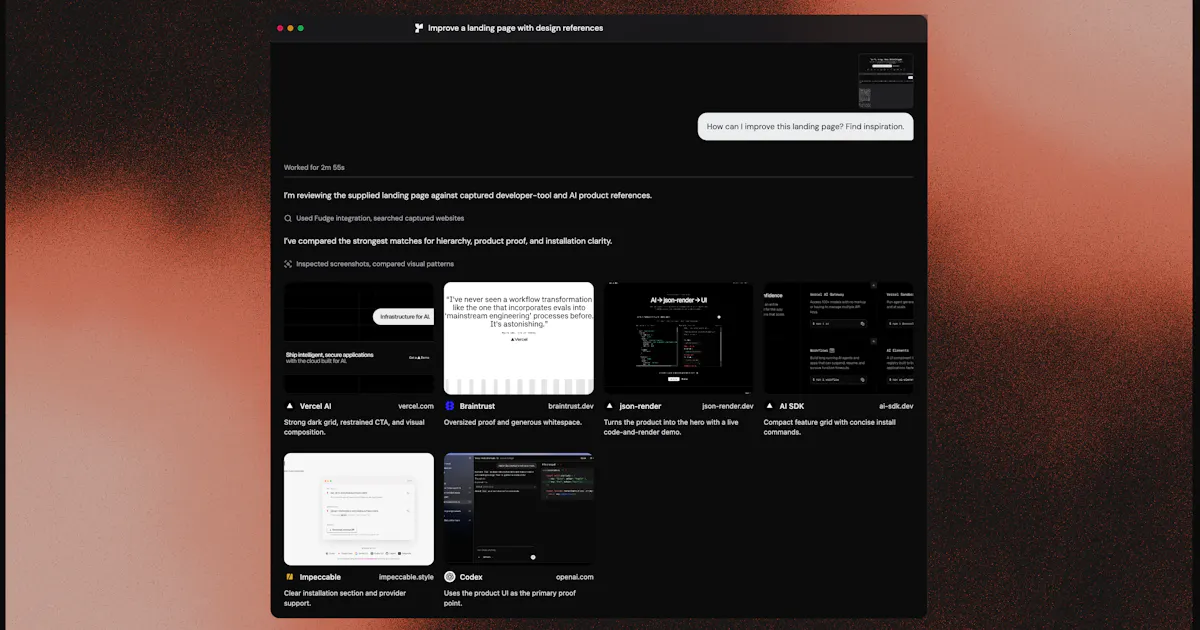
Task: Click the Vercel AI triangle favicon
Action: pyautogui.click(x=290, y=406)
